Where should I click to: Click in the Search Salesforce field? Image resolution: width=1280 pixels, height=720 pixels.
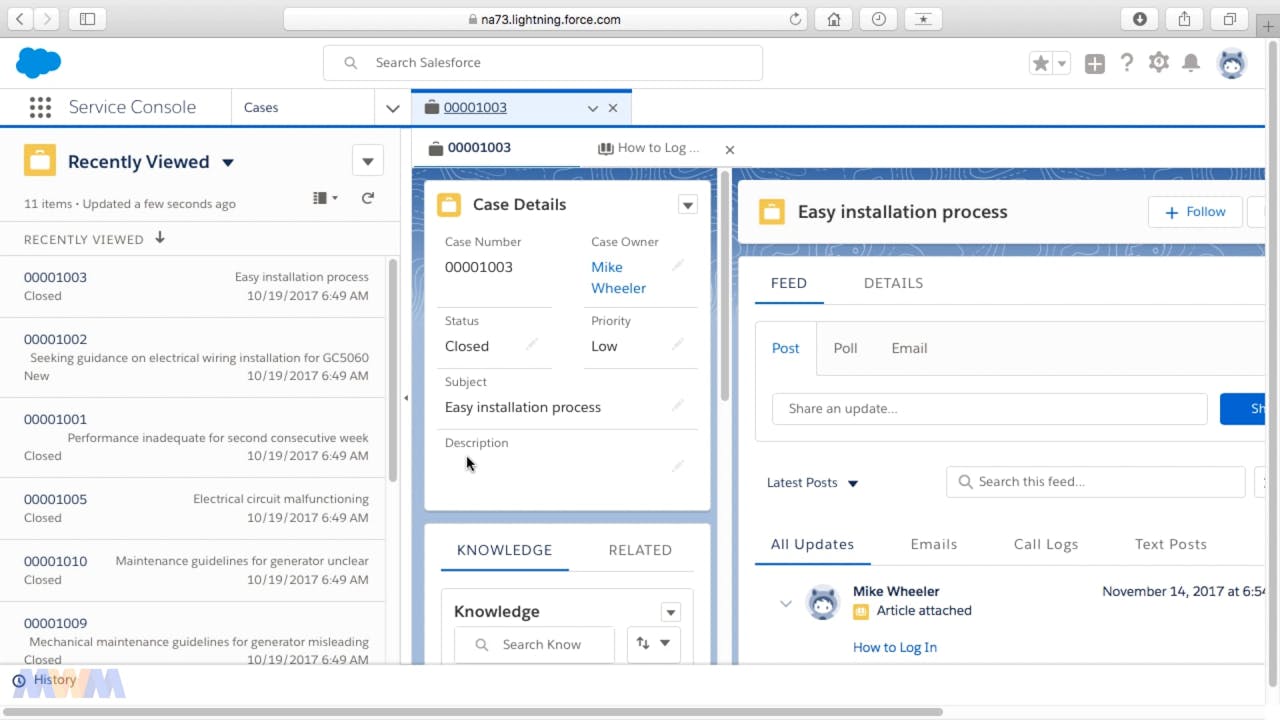pyautogui.click(x=543, y=62)
